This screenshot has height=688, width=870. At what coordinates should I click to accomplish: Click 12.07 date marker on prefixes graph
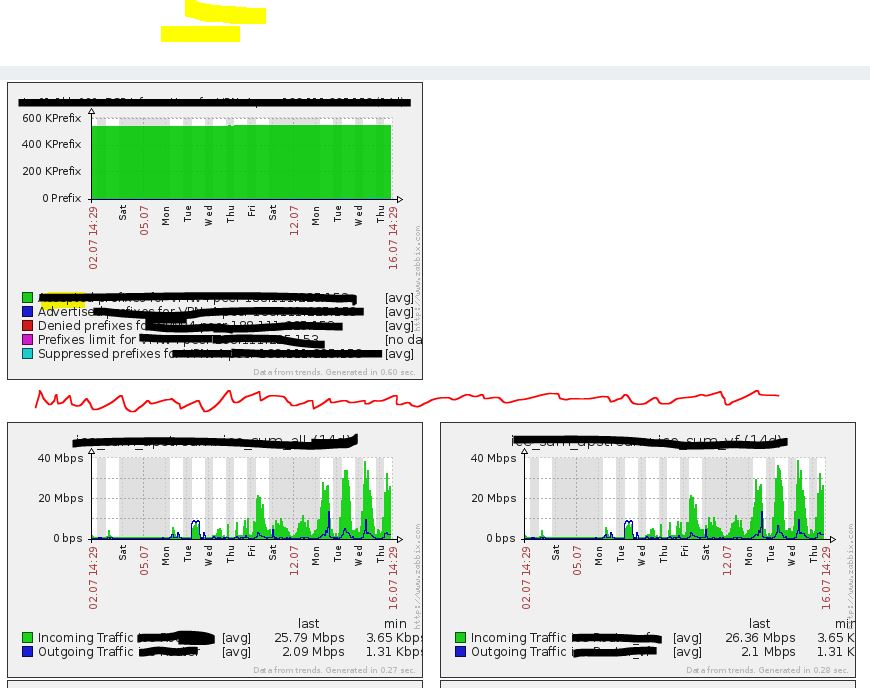coord(294,220)
